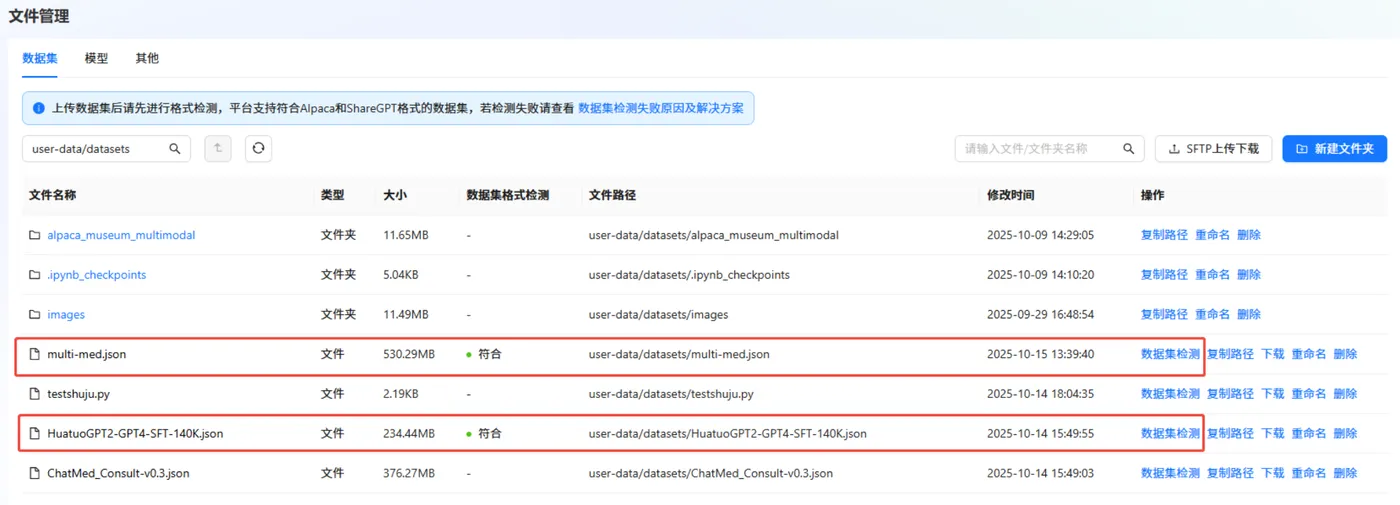The height and width of the screenshot is (505, 1400).
Task: Run 数据集检测 on testshuju.py
Action: click(1170, 394)
